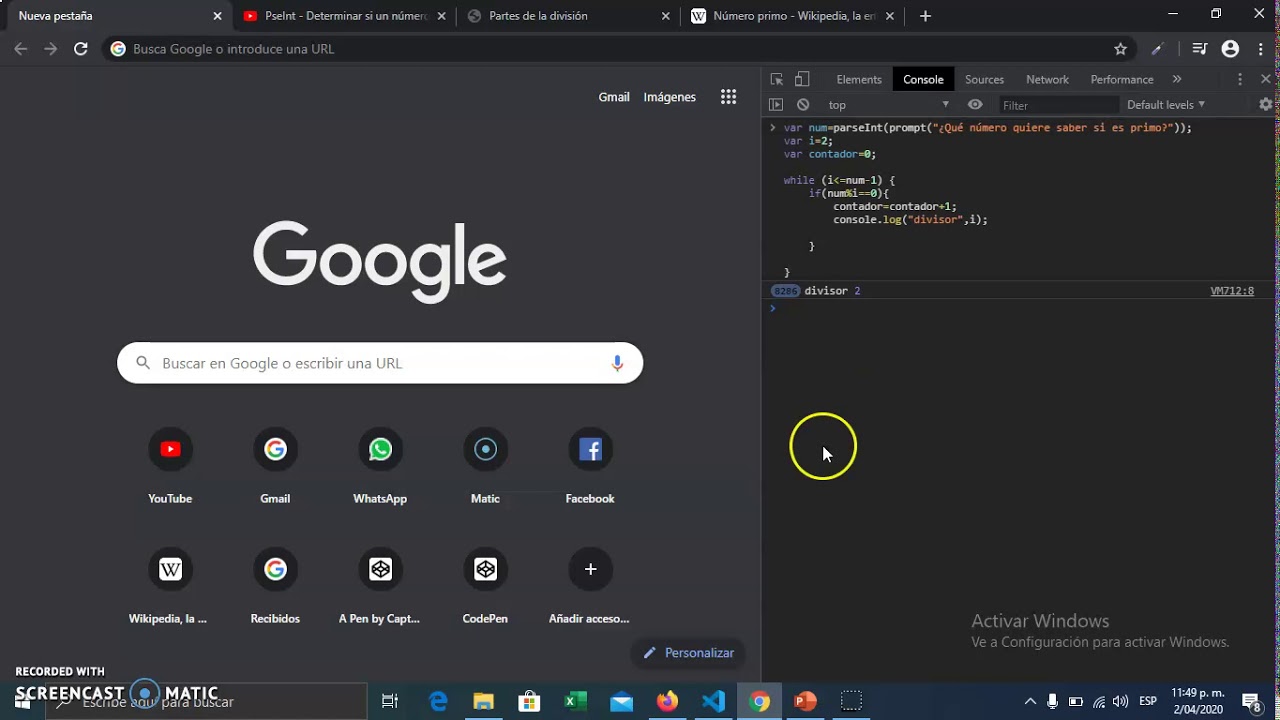Viewport: 1280px width, 720px height.
Task: Click the volume icon in the system tray
Action: tap(1121, 701)
